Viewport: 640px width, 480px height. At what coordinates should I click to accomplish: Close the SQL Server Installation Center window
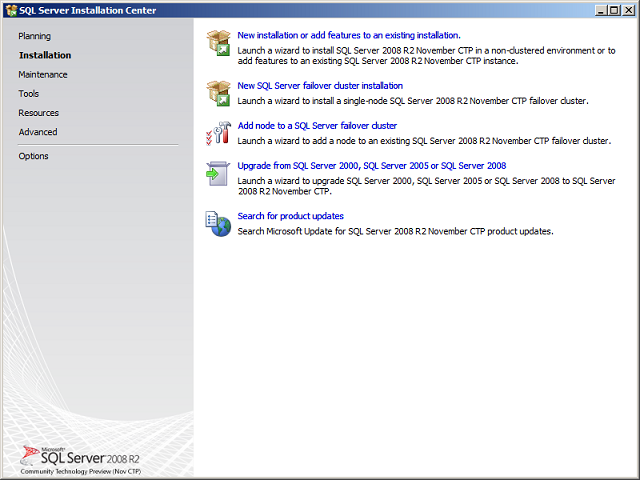629,10
